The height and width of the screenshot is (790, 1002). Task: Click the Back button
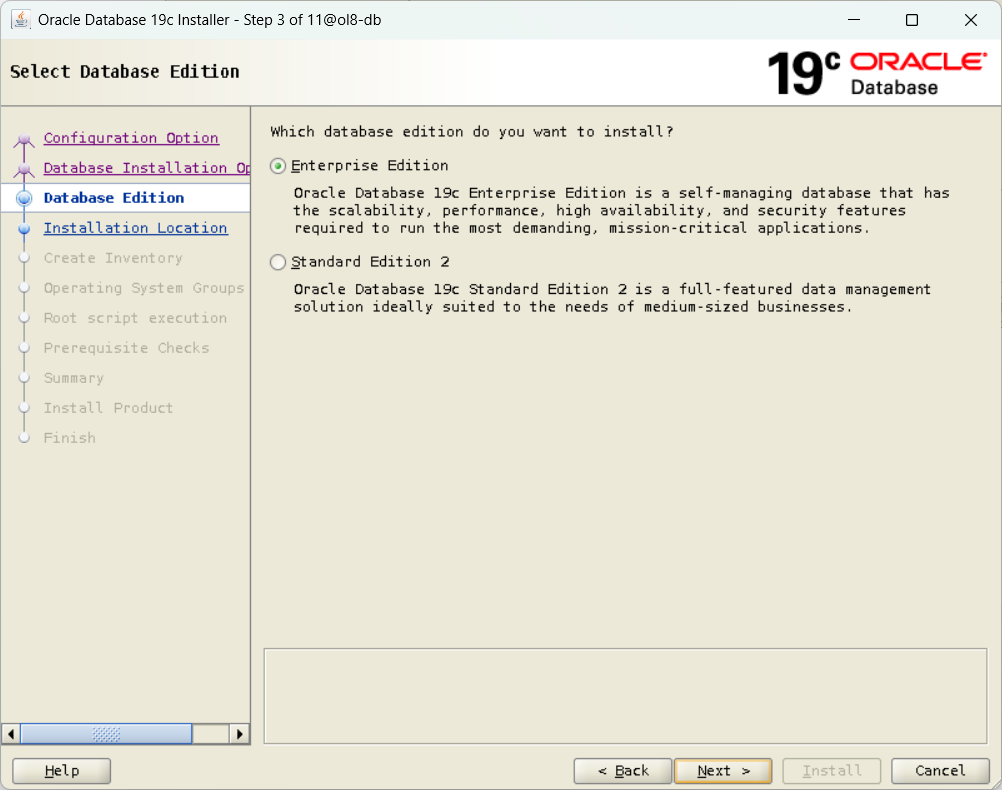coord(623,771)
